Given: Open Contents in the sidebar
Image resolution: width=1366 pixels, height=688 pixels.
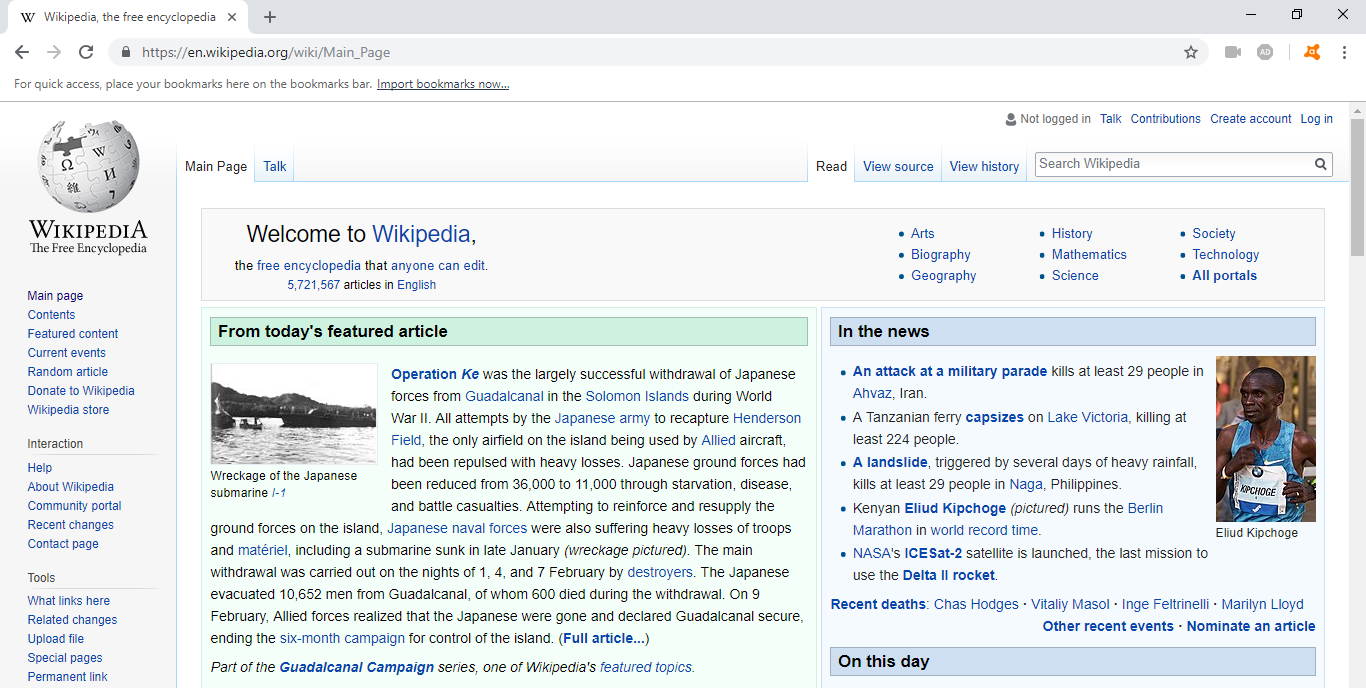Looking at the screenshot, I should [x=51, y=315].
